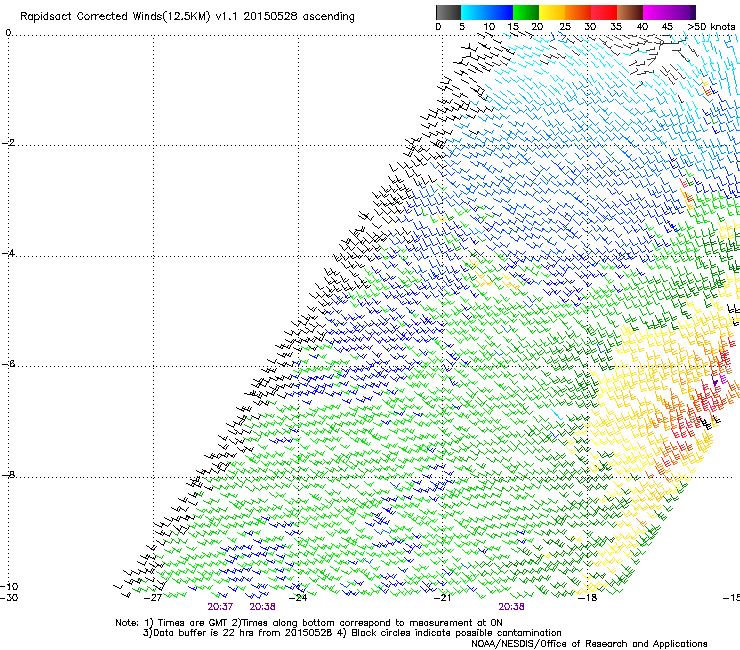The height and width of the screenshot is (650, 740).
Task: Click the cyan-to-blue 5–15 knots legend gradient
Action: pos(487,12)
